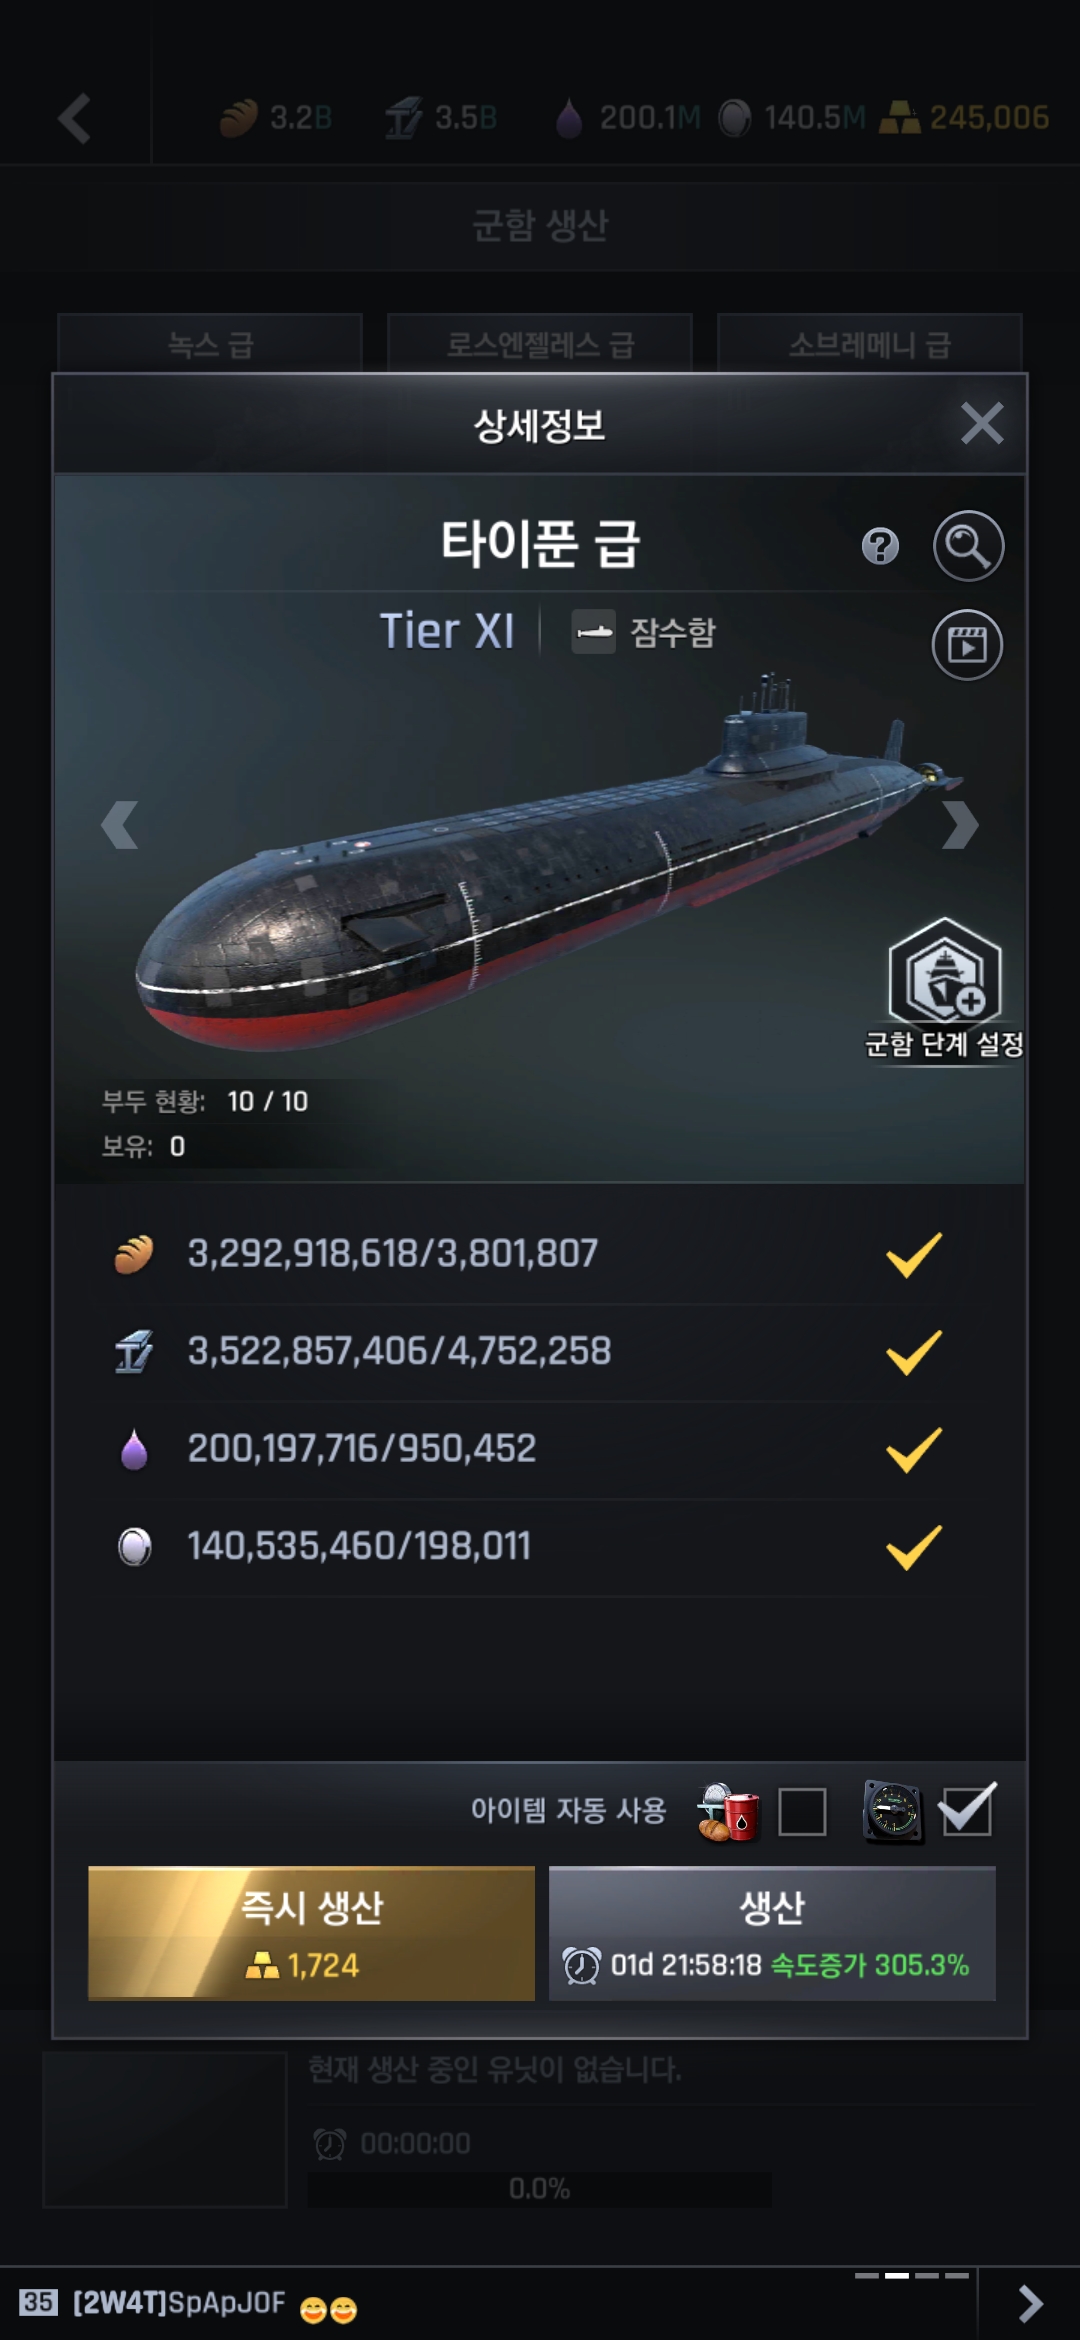Open the 군함 단계 설정 hexagon icon
The image size is (1080, 2340).
click(x=945, y=973)
